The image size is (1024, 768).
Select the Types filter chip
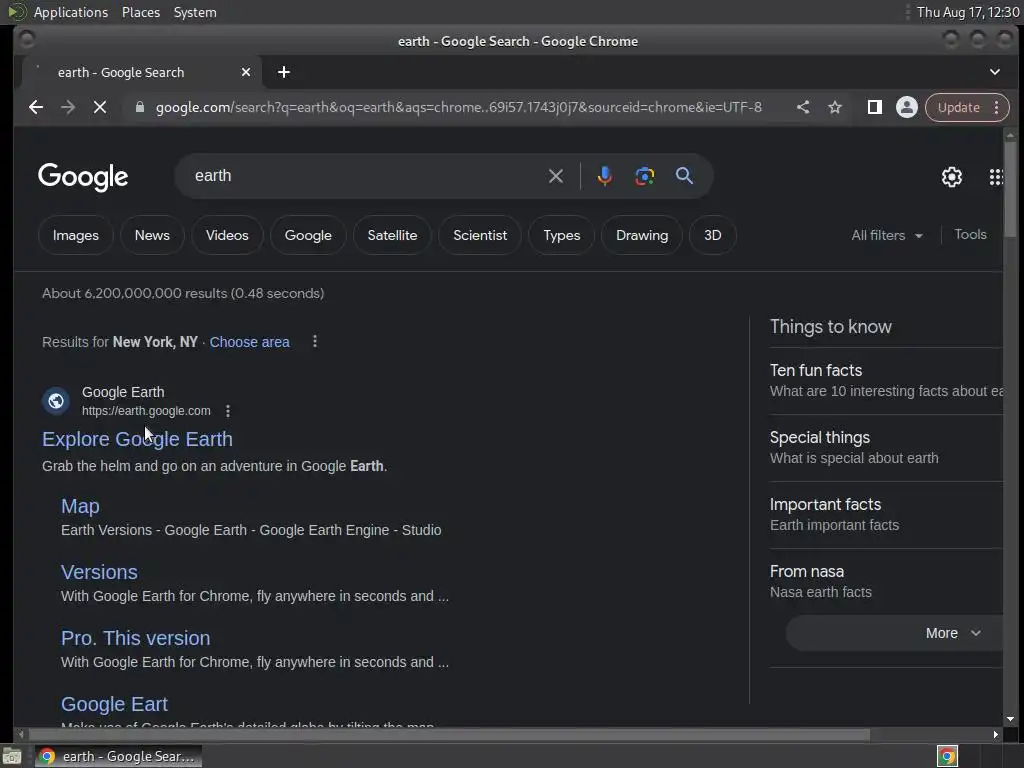pyautogui.click(x=562, y=235)
